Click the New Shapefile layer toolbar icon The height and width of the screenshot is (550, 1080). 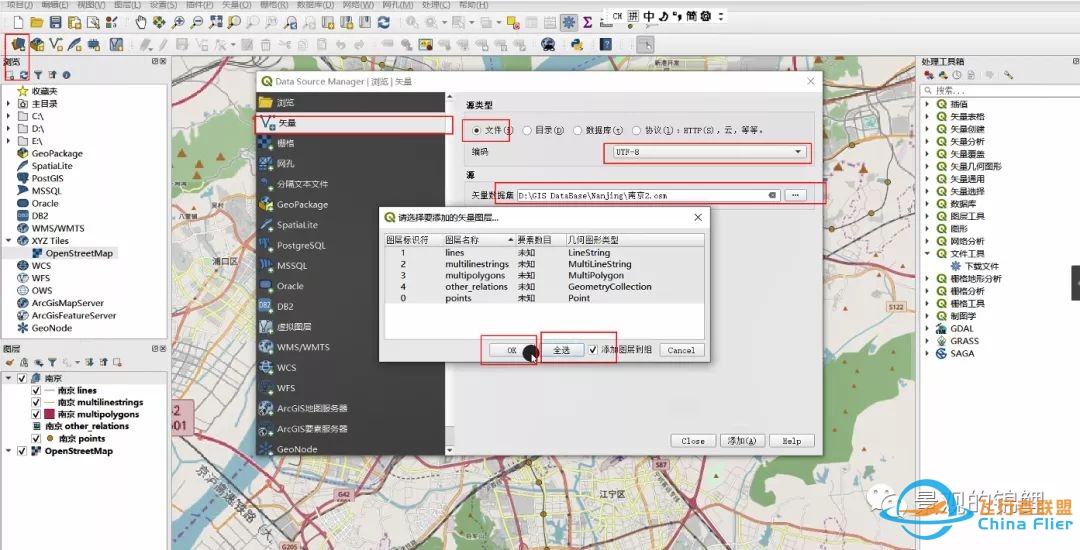[56, 44]
